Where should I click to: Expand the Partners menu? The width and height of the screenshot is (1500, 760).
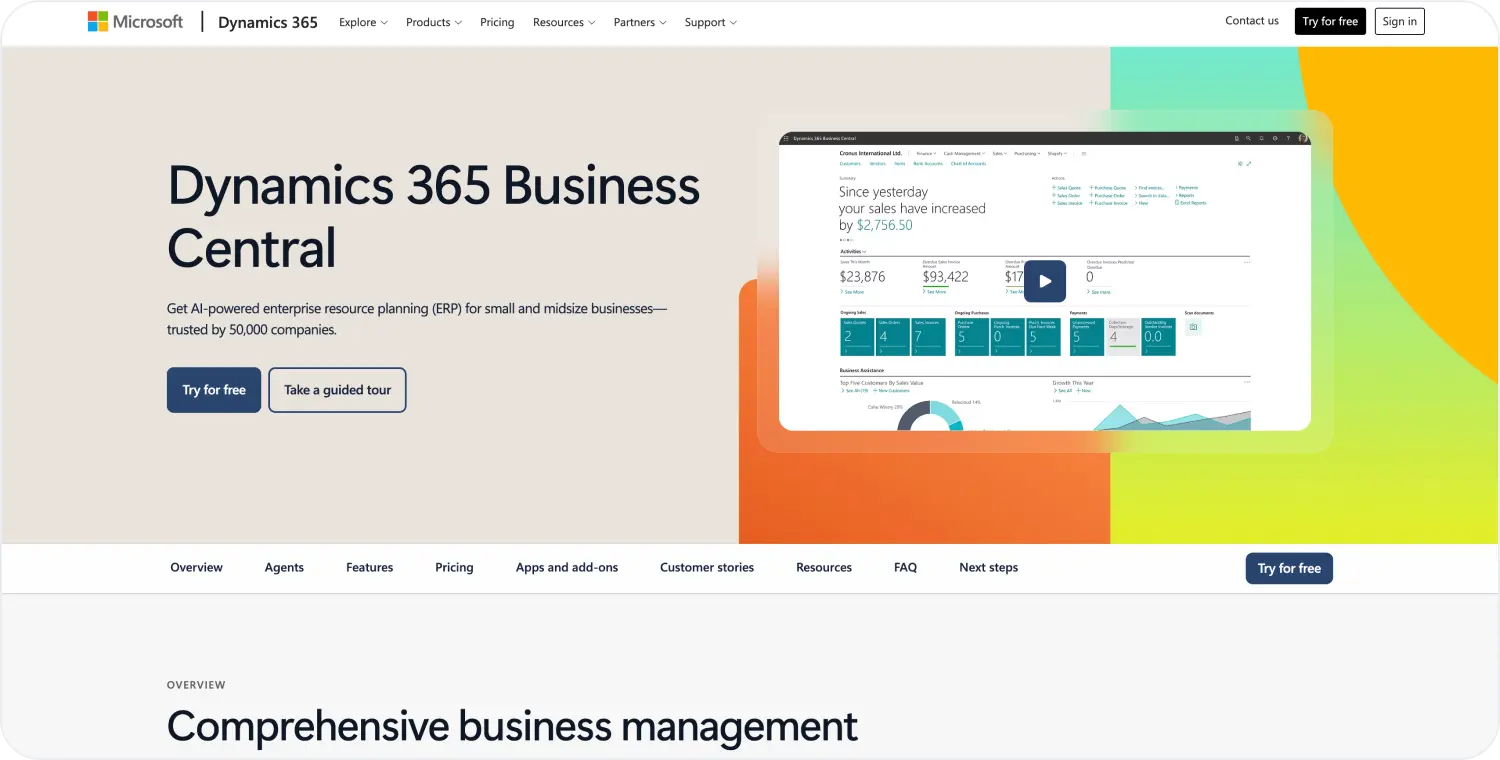(x=640, y=22)
